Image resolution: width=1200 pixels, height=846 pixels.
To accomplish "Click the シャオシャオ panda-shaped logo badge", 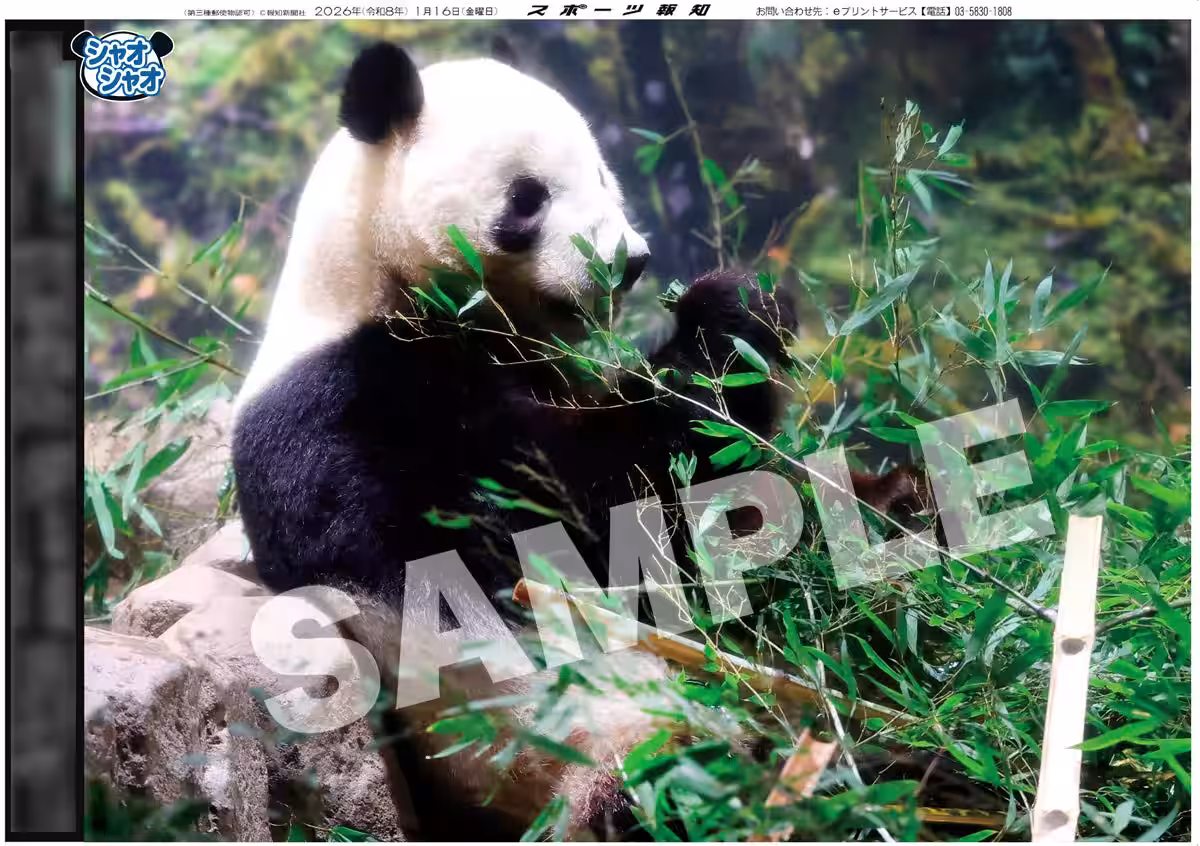I will 121,64.
